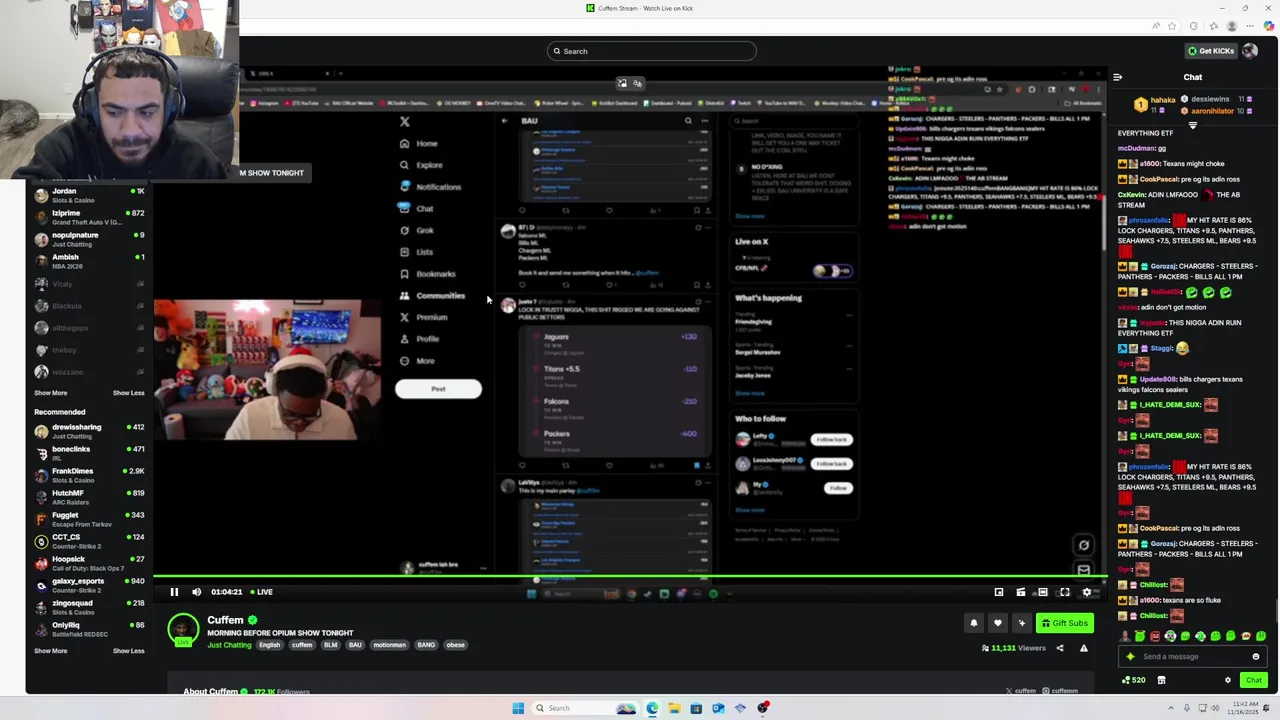
Task: Click Cuffem's channel avatar with Live badge
Action: coord(183,630)
